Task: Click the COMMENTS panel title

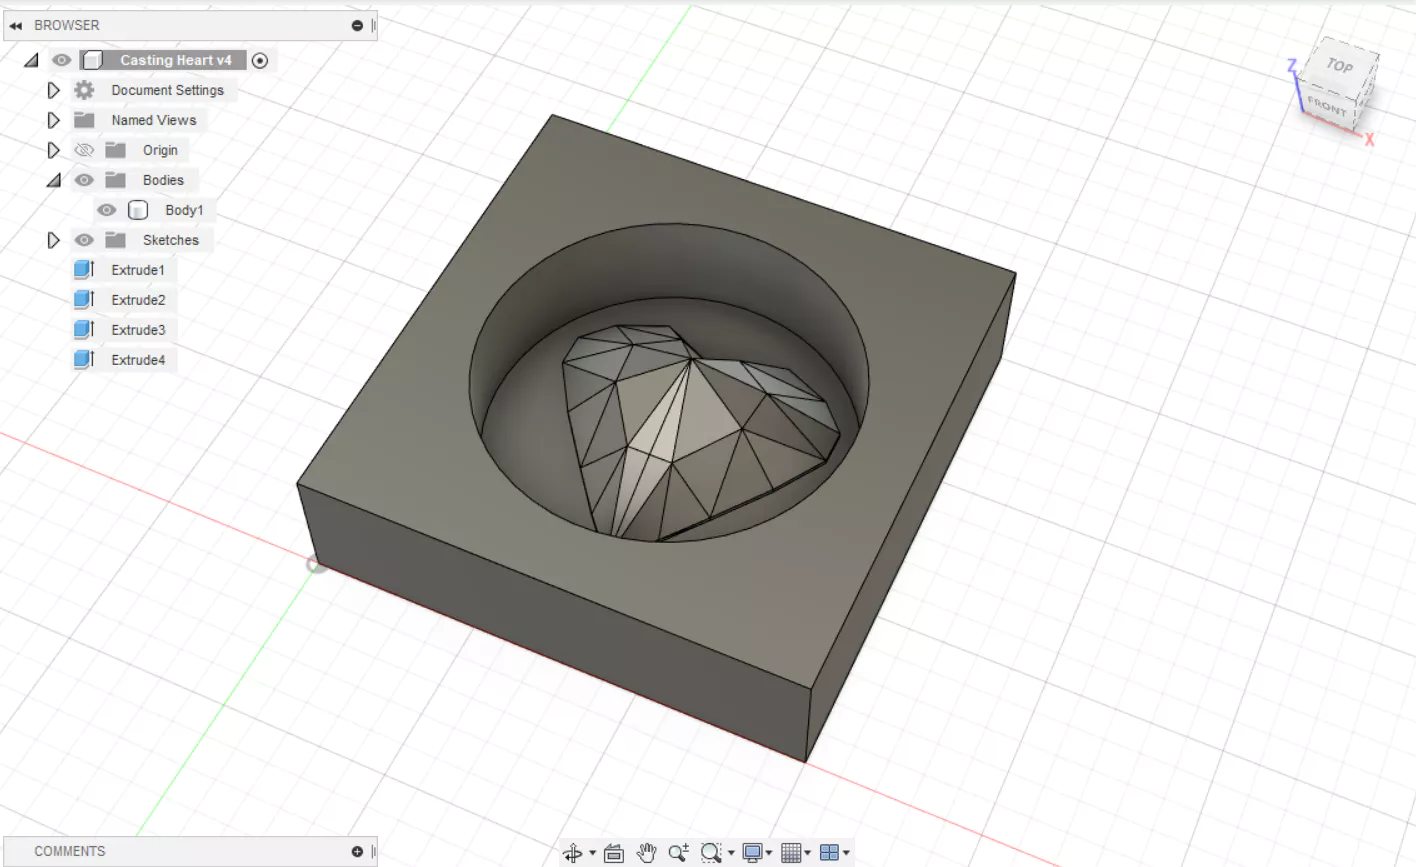Action: 70,851
